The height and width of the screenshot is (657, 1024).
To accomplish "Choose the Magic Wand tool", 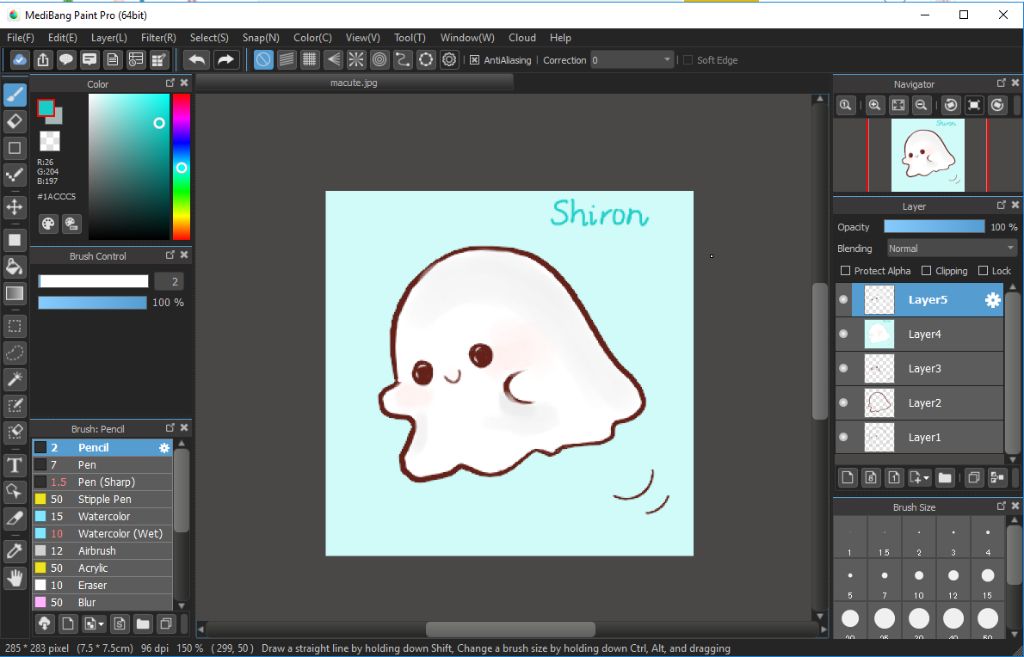I will tap(15, 379).
